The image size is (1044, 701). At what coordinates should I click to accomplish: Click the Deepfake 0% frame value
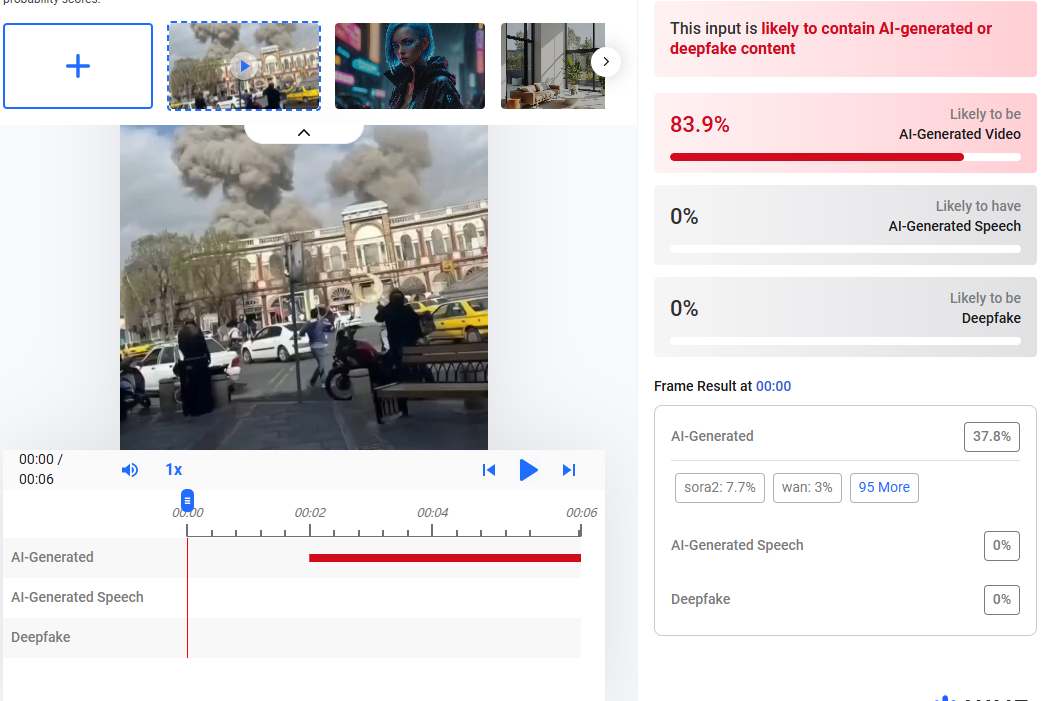(1001, 600)
